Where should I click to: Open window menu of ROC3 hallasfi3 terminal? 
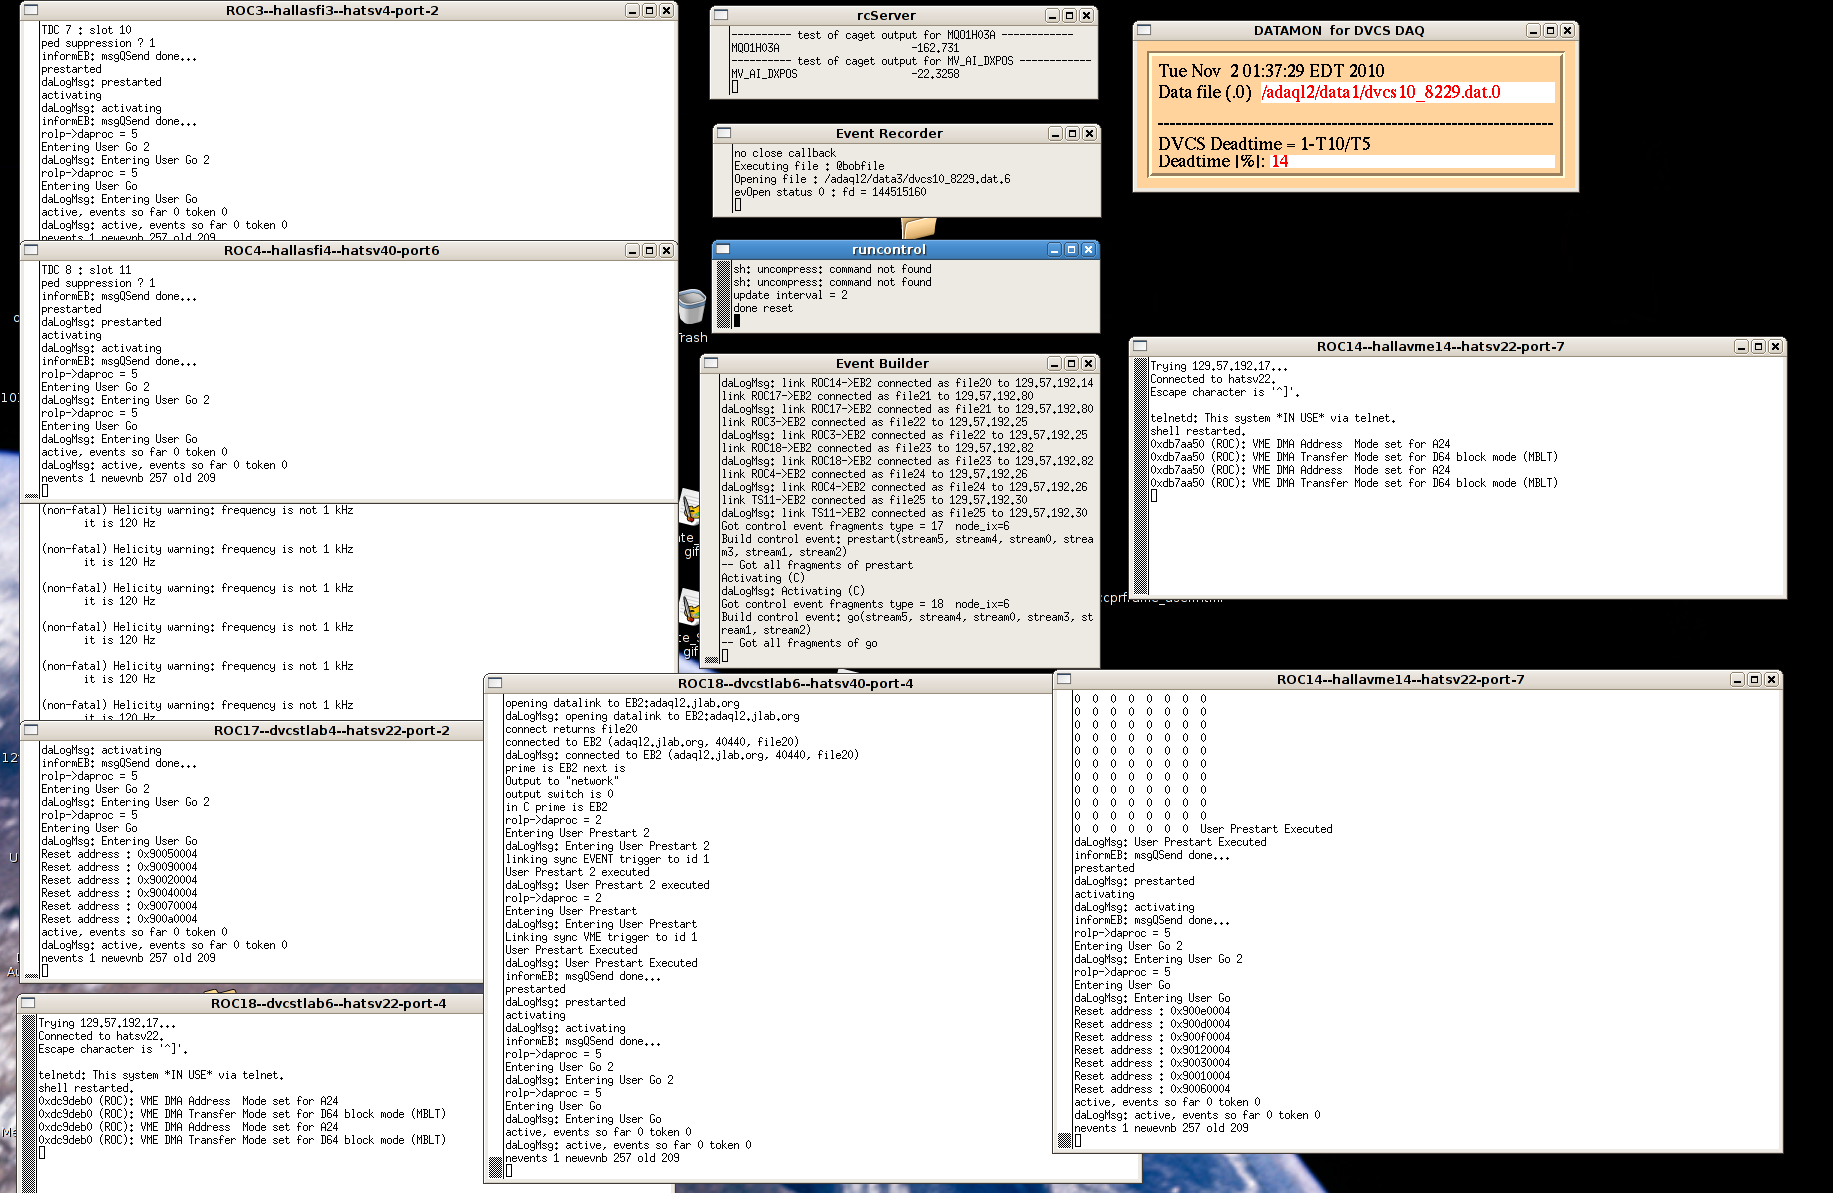[31, 10]
